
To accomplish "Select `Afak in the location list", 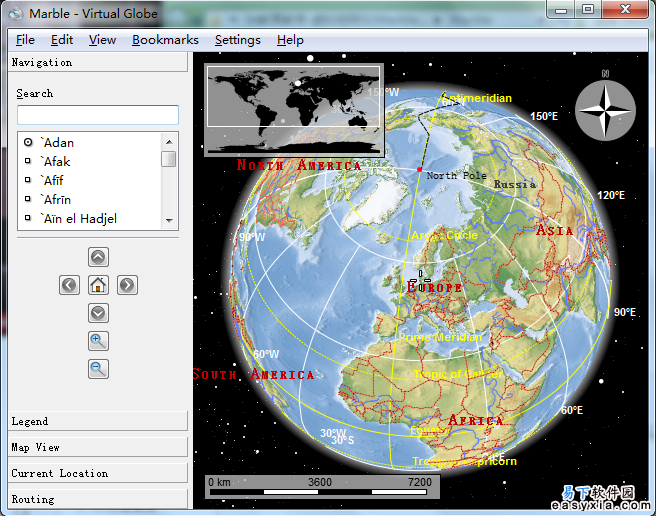I will (x=55, y=162).
